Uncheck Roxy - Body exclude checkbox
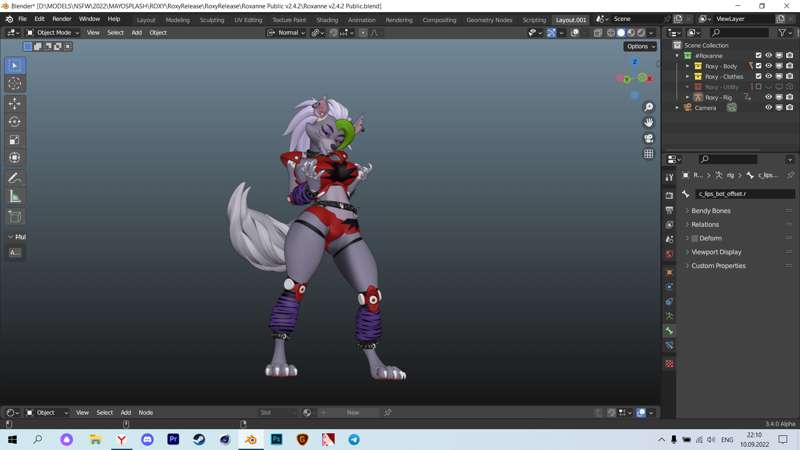This screenshot has width=800, height=450. [x=758, y=66]
